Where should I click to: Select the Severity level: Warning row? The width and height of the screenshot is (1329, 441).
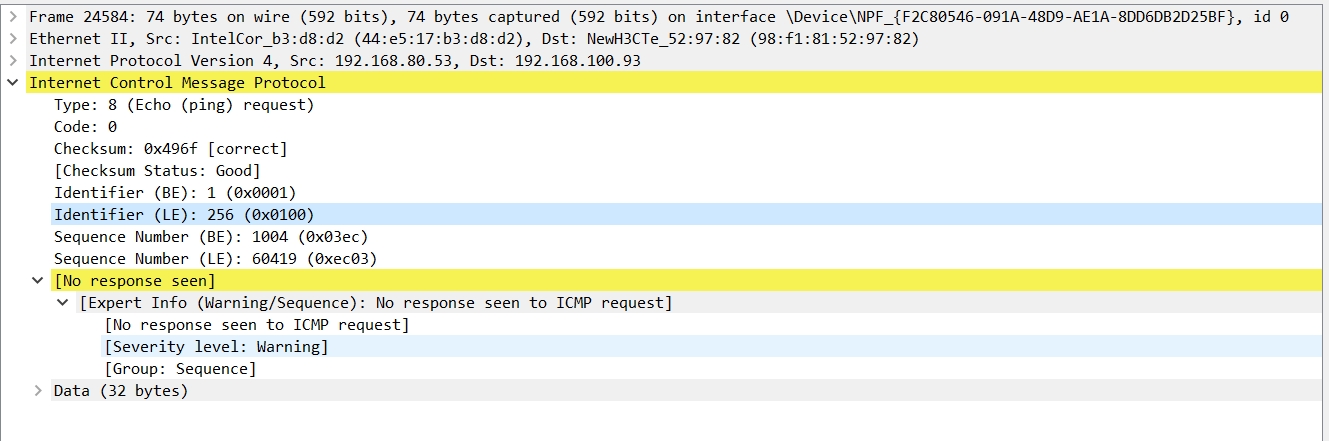click(216, 347)
